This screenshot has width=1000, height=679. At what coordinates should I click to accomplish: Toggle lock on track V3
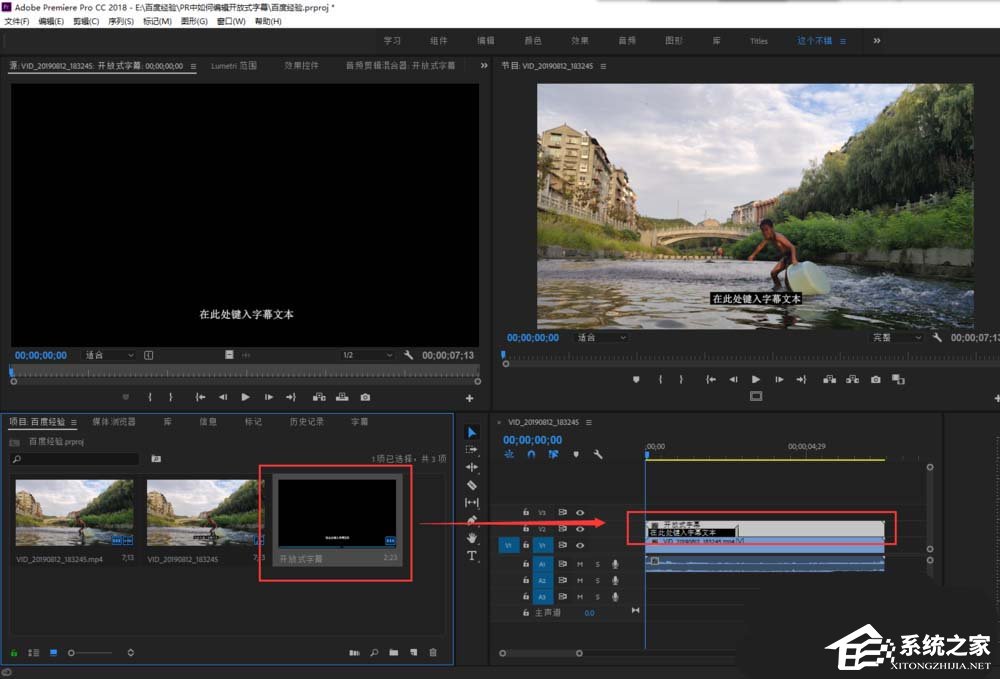pos(526,512)
